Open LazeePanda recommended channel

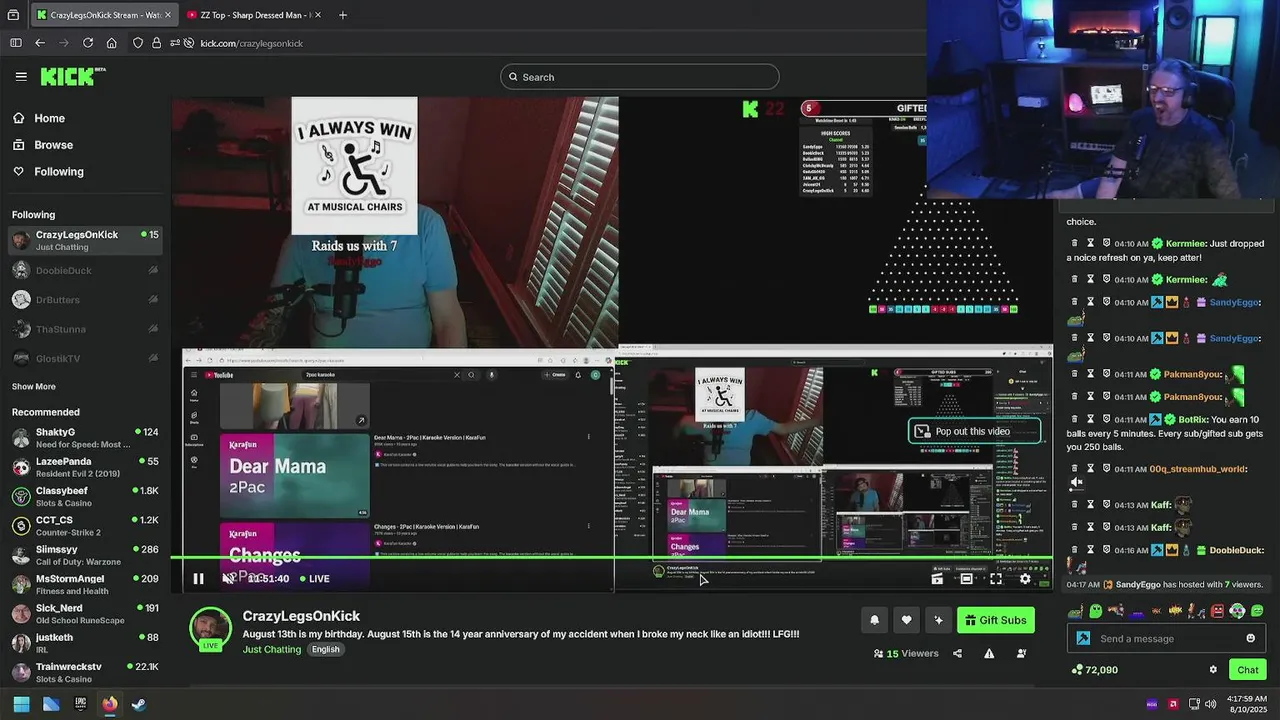(85, 467)
